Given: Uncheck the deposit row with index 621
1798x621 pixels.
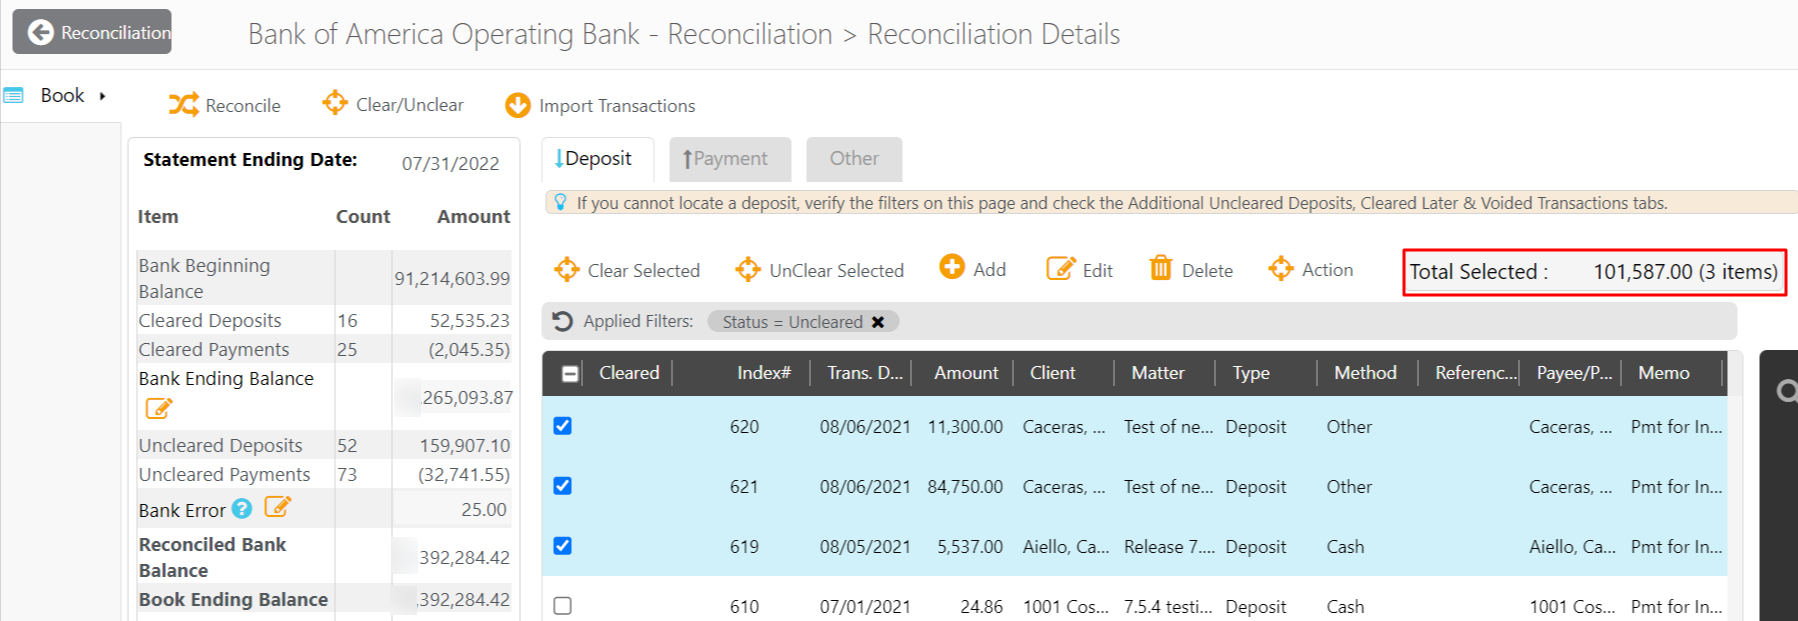Looking at the screenshot, I should click(x=563, y=486).
